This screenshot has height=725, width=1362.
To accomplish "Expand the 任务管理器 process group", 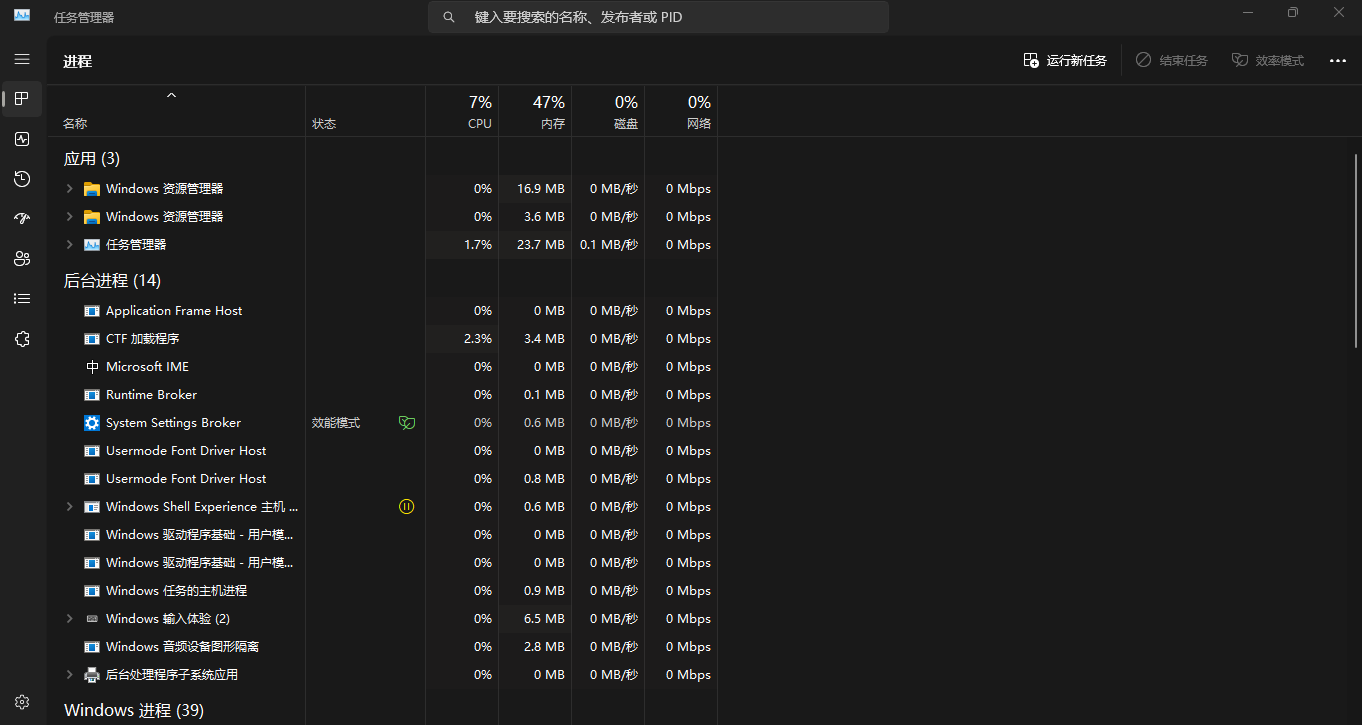I will click(x=69, y=245).
